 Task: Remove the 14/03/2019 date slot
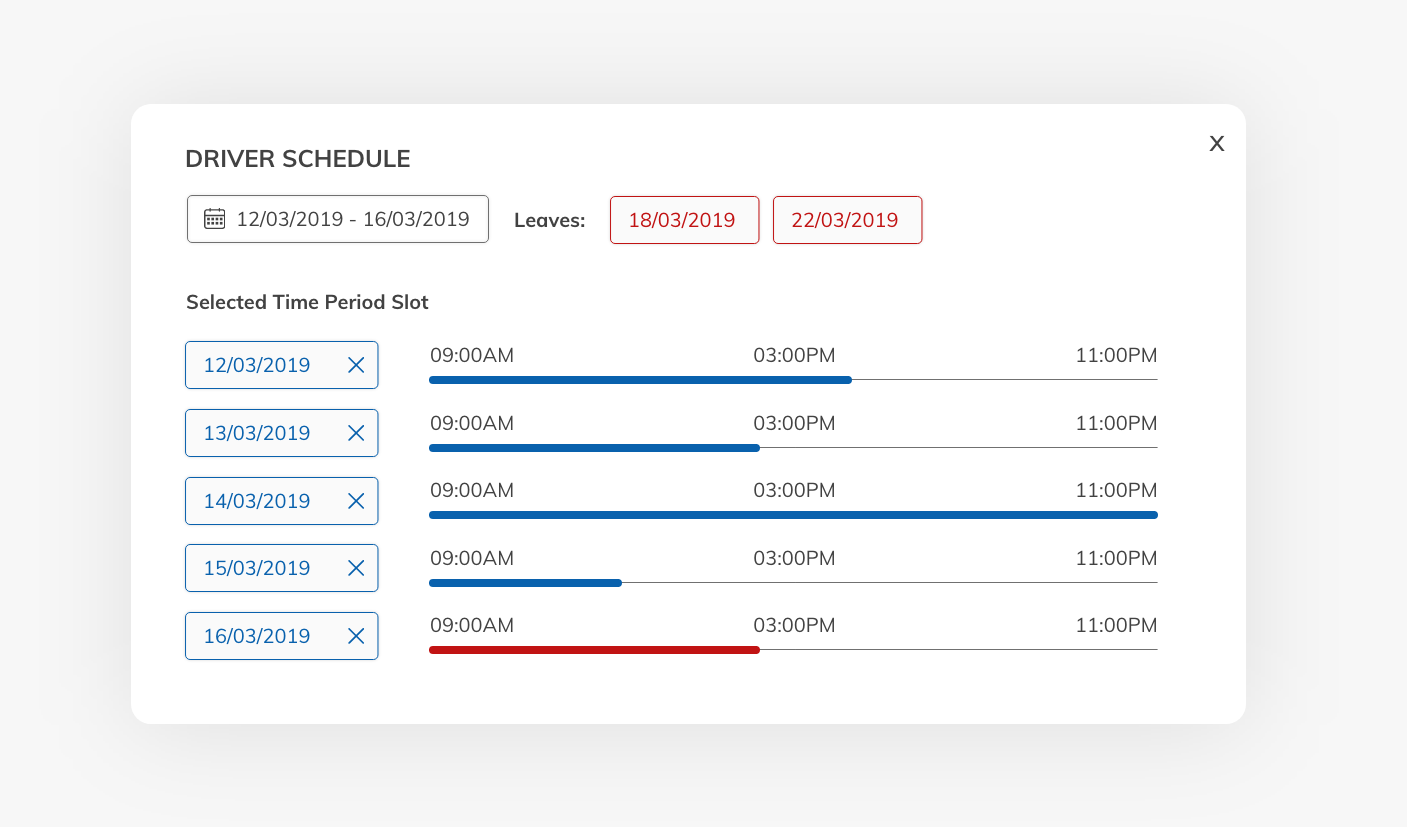point(355,501)
